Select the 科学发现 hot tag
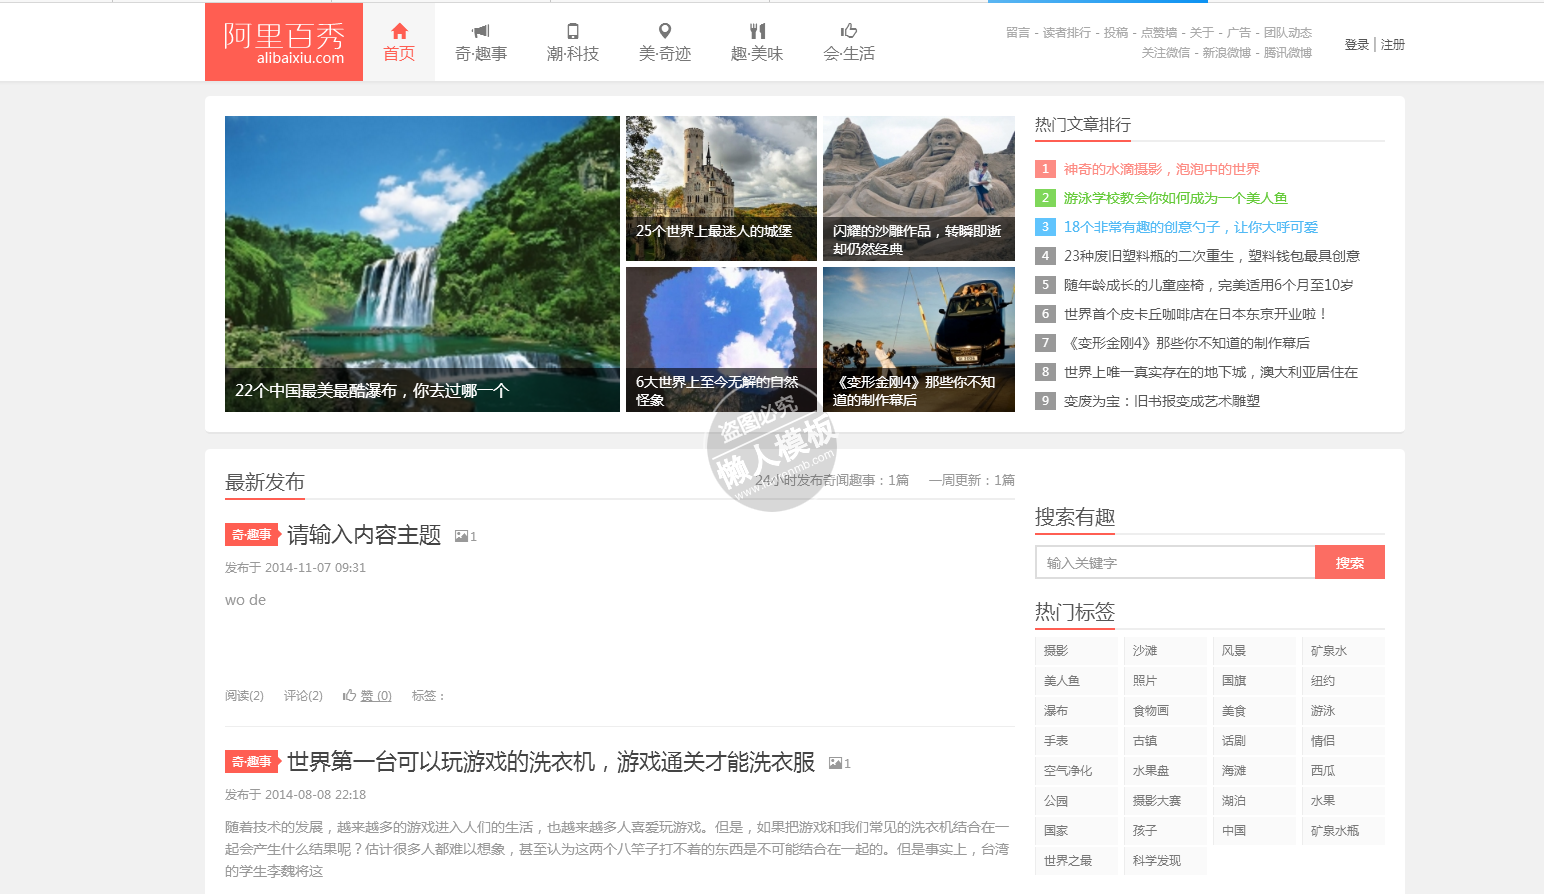1544x894 pixels. pos(1166,861)
